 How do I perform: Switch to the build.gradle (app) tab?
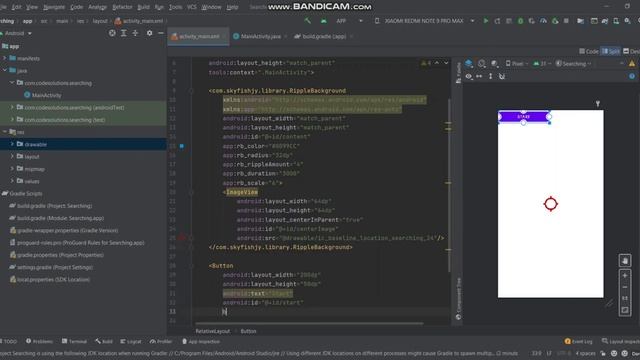(x=324, y=36)
